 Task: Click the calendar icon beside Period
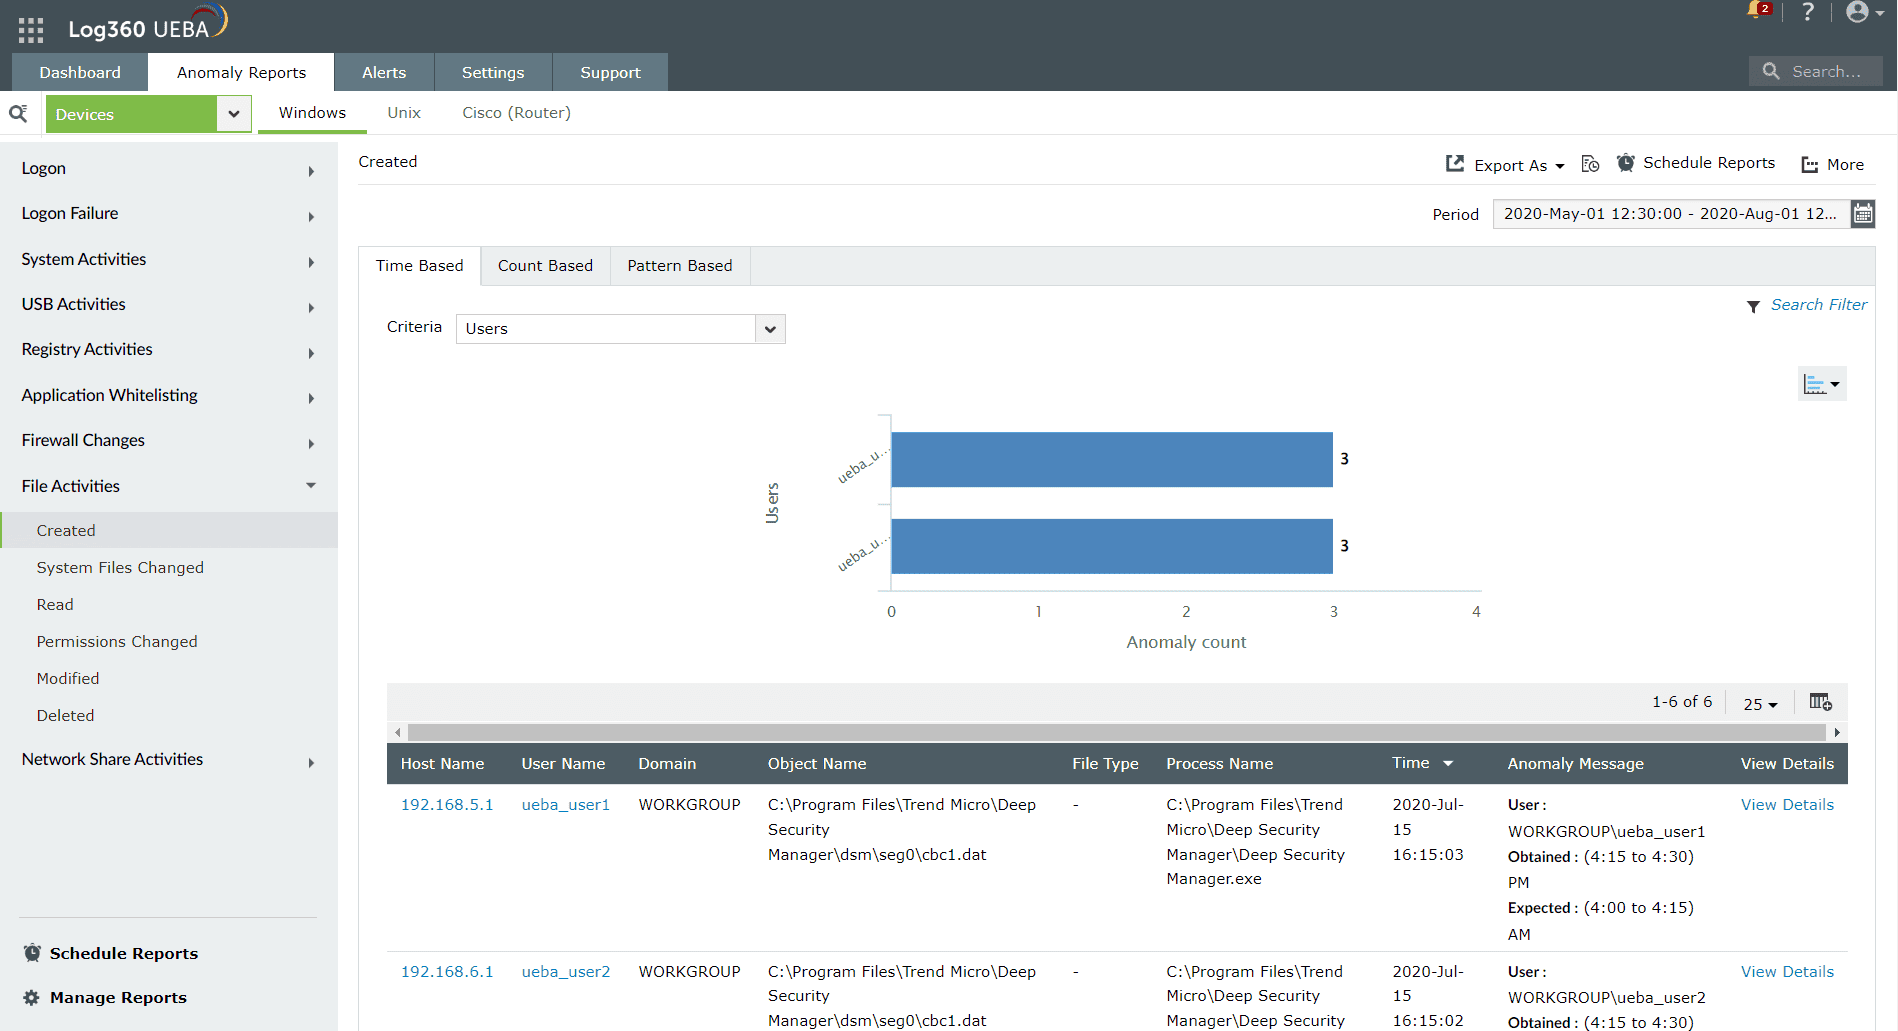(x=1862, y=214)
